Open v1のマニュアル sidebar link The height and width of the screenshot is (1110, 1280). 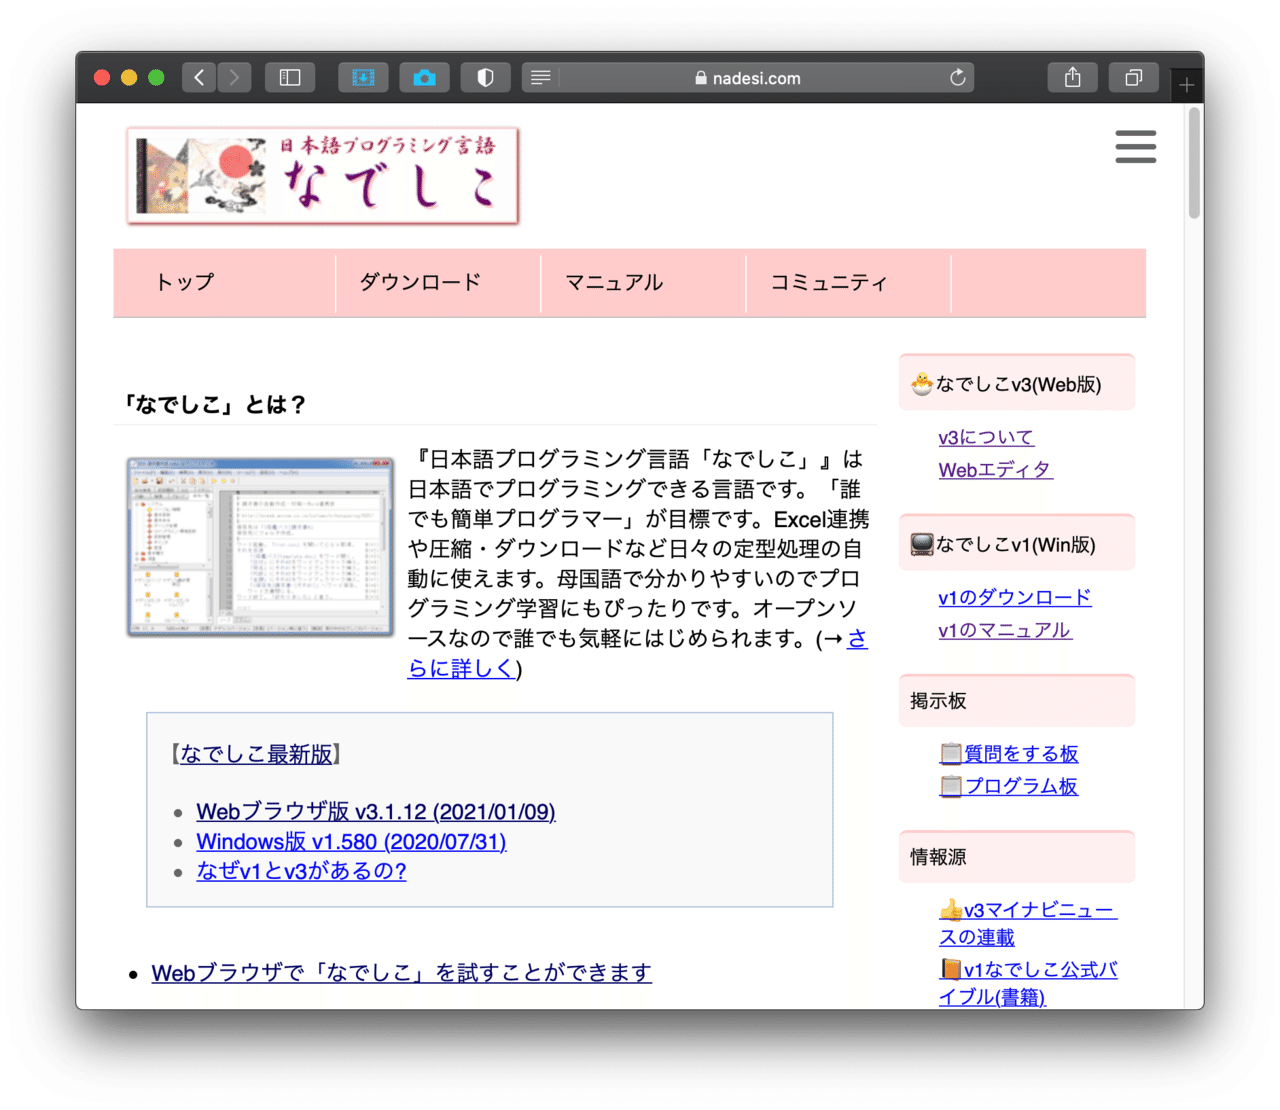(x=1005, y=630)
